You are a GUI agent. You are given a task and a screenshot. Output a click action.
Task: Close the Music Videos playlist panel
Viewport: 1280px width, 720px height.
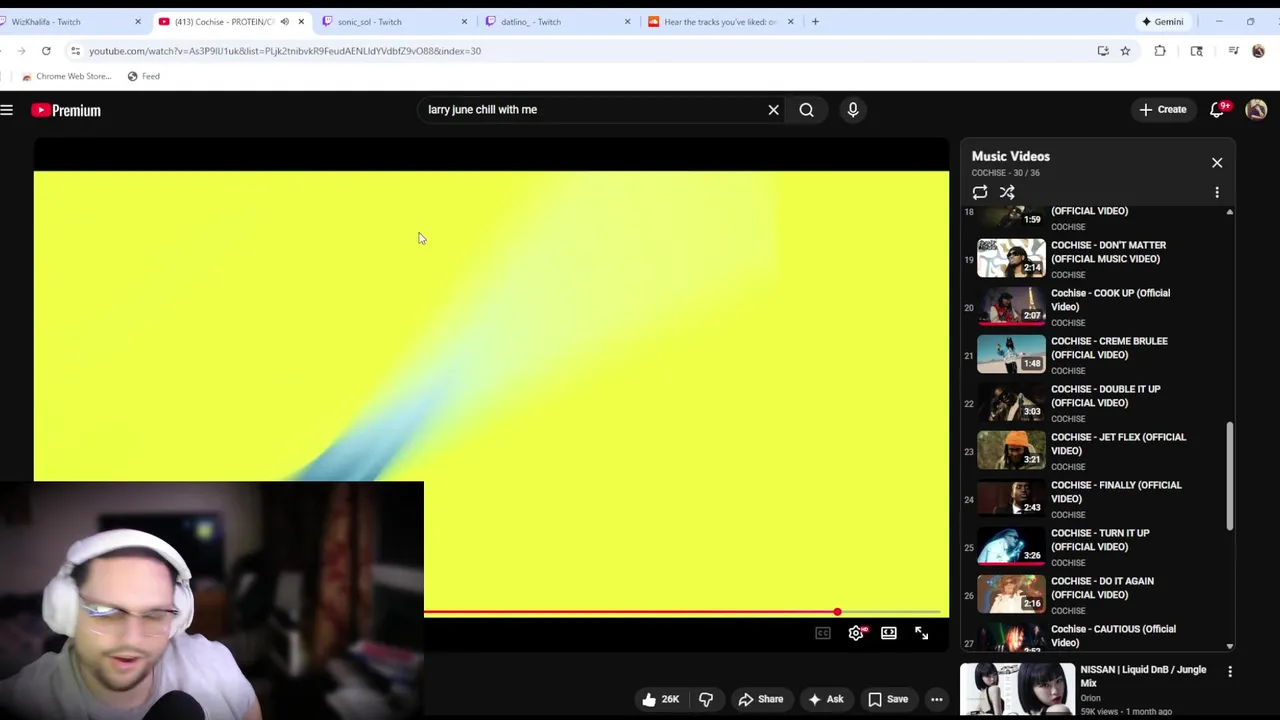click(x=1217, y=162)
